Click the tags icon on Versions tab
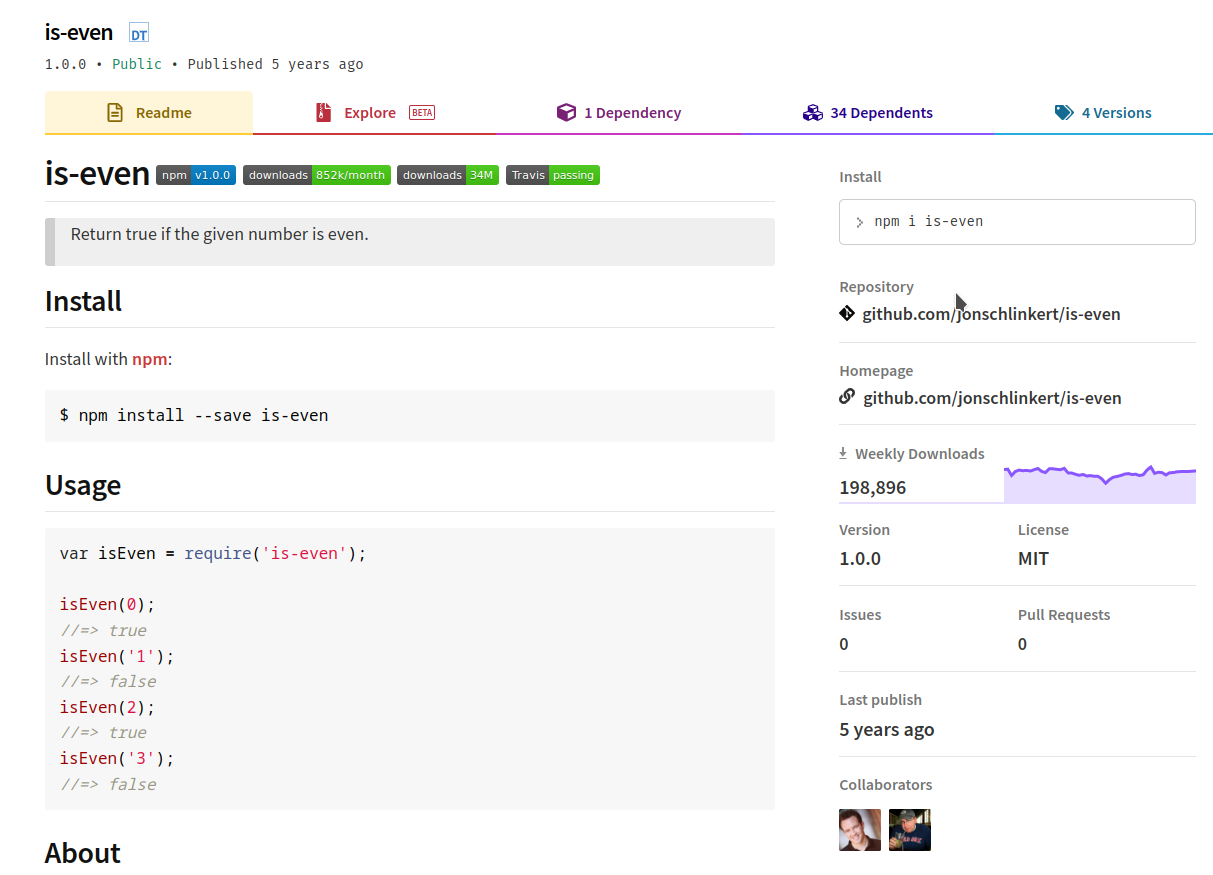The image size is (1213, 875). pos(1064,113)
